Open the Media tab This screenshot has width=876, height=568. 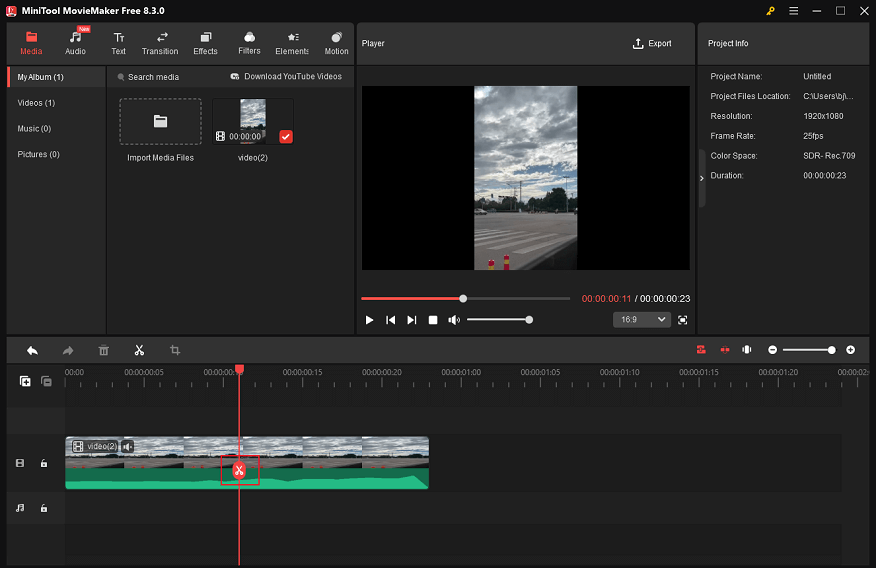click(31, 43)
